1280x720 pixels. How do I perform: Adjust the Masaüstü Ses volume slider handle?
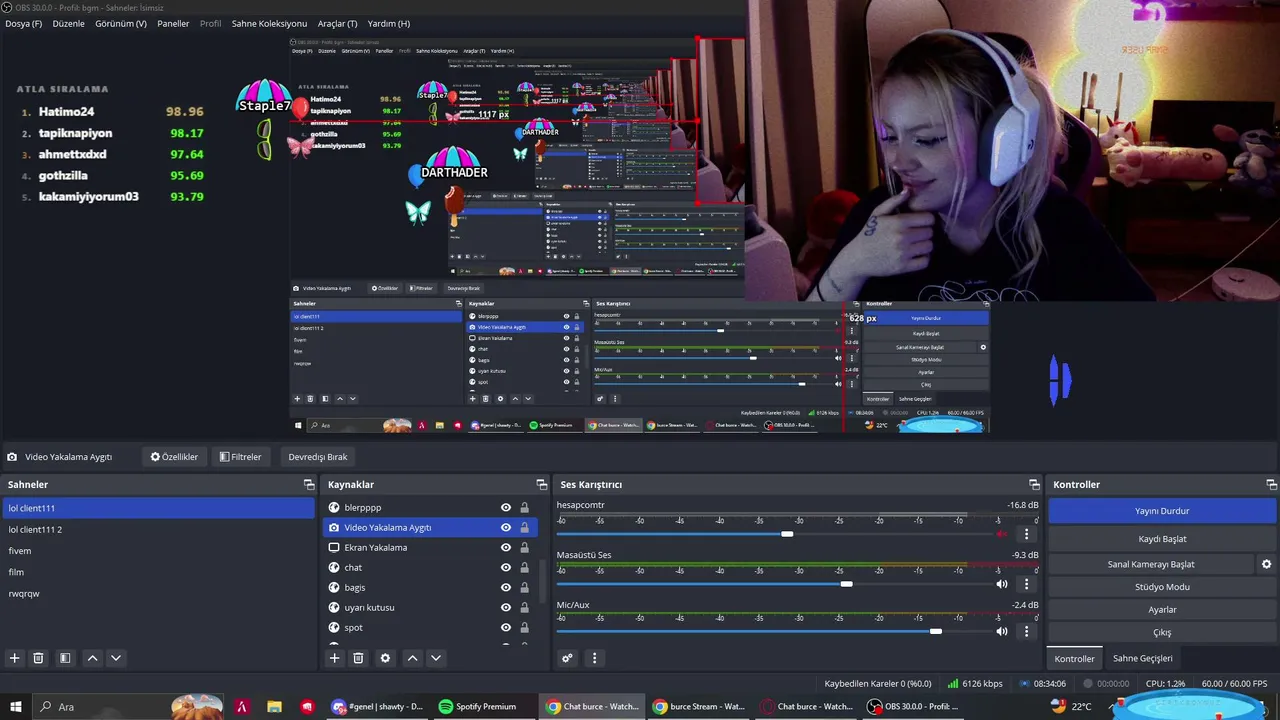point(847,584)
